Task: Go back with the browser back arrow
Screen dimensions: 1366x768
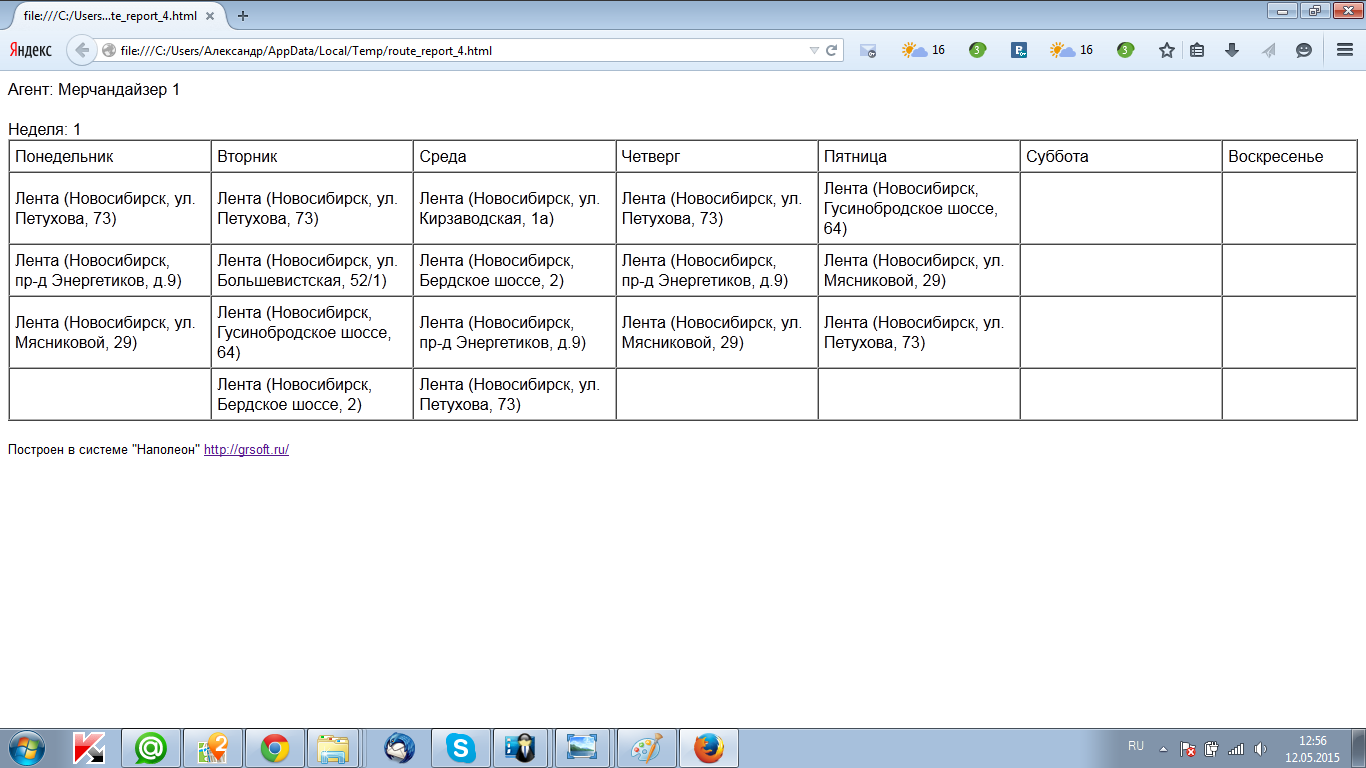Action: coord(82,50)
